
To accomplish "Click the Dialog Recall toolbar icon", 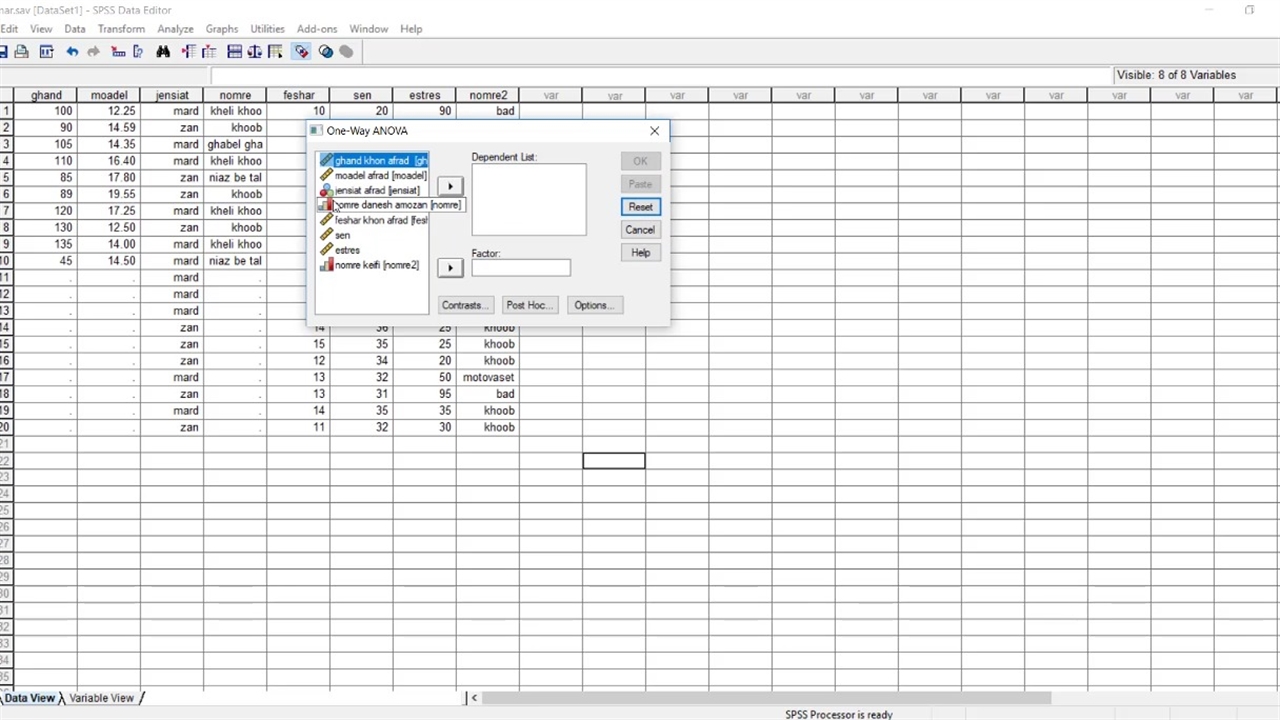I will [46, 52].
